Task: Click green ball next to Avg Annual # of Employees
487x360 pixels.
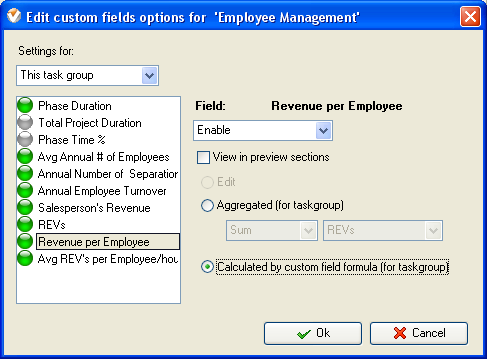Action: click(25, 156)
